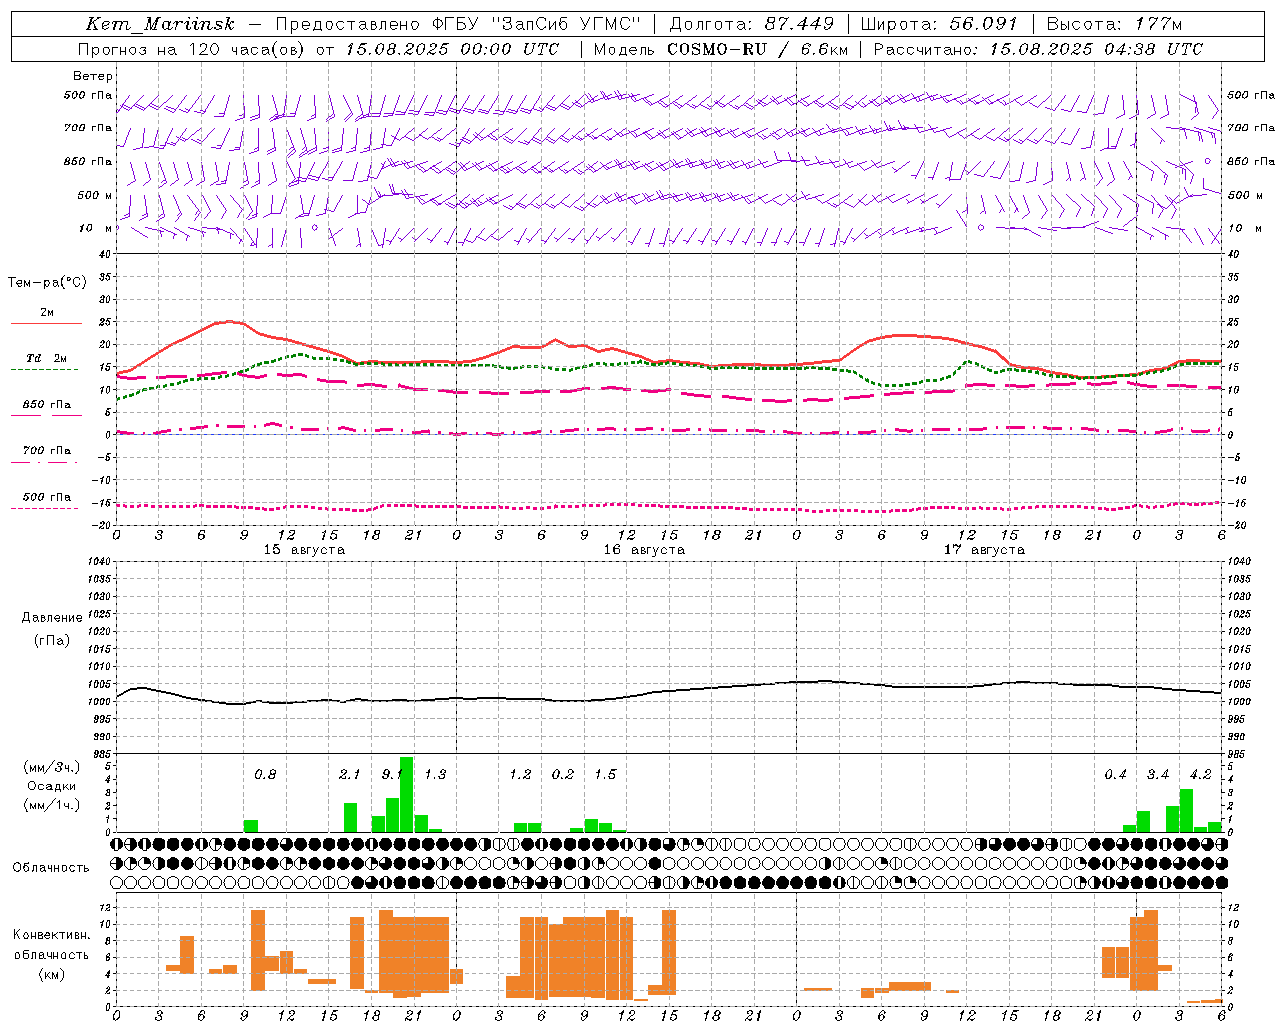
Task: Select the 3.4 precipitation total
Action: [x=1158, y=775]
